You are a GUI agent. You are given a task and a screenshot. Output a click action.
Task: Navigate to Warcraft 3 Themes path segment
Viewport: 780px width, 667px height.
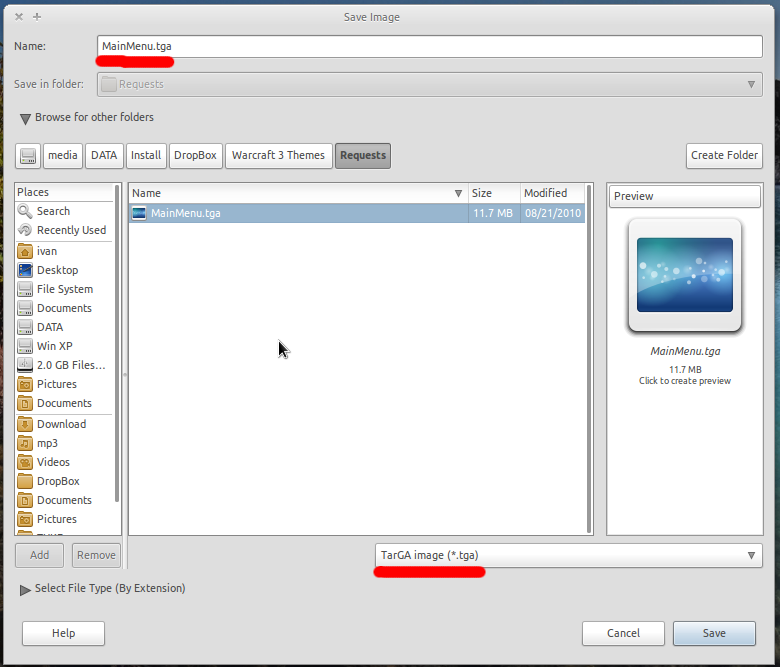click(x=279, y=156)
